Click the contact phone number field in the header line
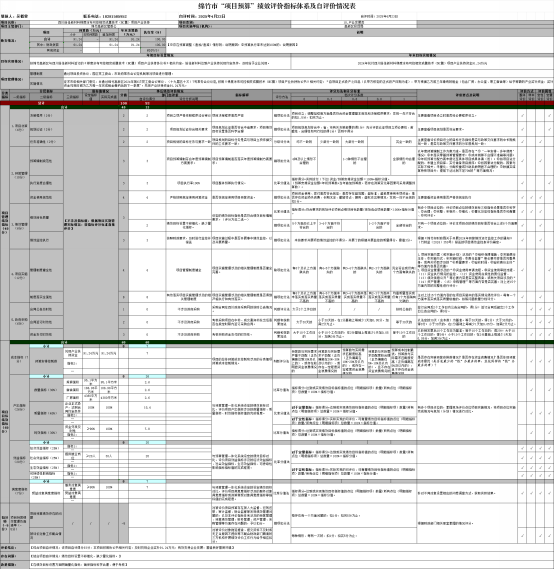The width and height of the screenshot is (554, 569). click(105, 16)
